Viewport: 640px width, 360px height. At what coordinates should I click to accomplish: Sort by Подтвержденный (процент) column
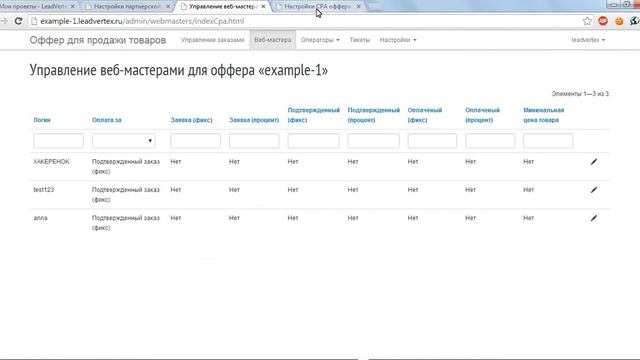point(373,115)
